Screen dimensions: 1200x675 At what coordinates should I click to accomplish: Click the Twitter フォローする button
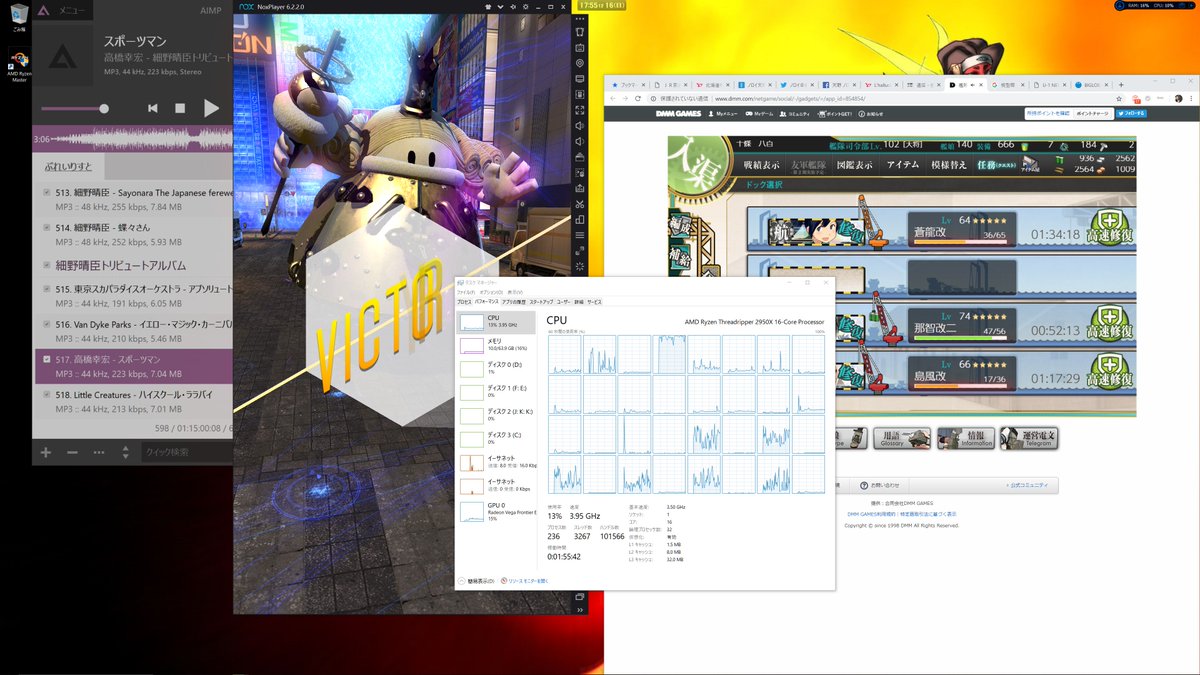click(1132, 114)
